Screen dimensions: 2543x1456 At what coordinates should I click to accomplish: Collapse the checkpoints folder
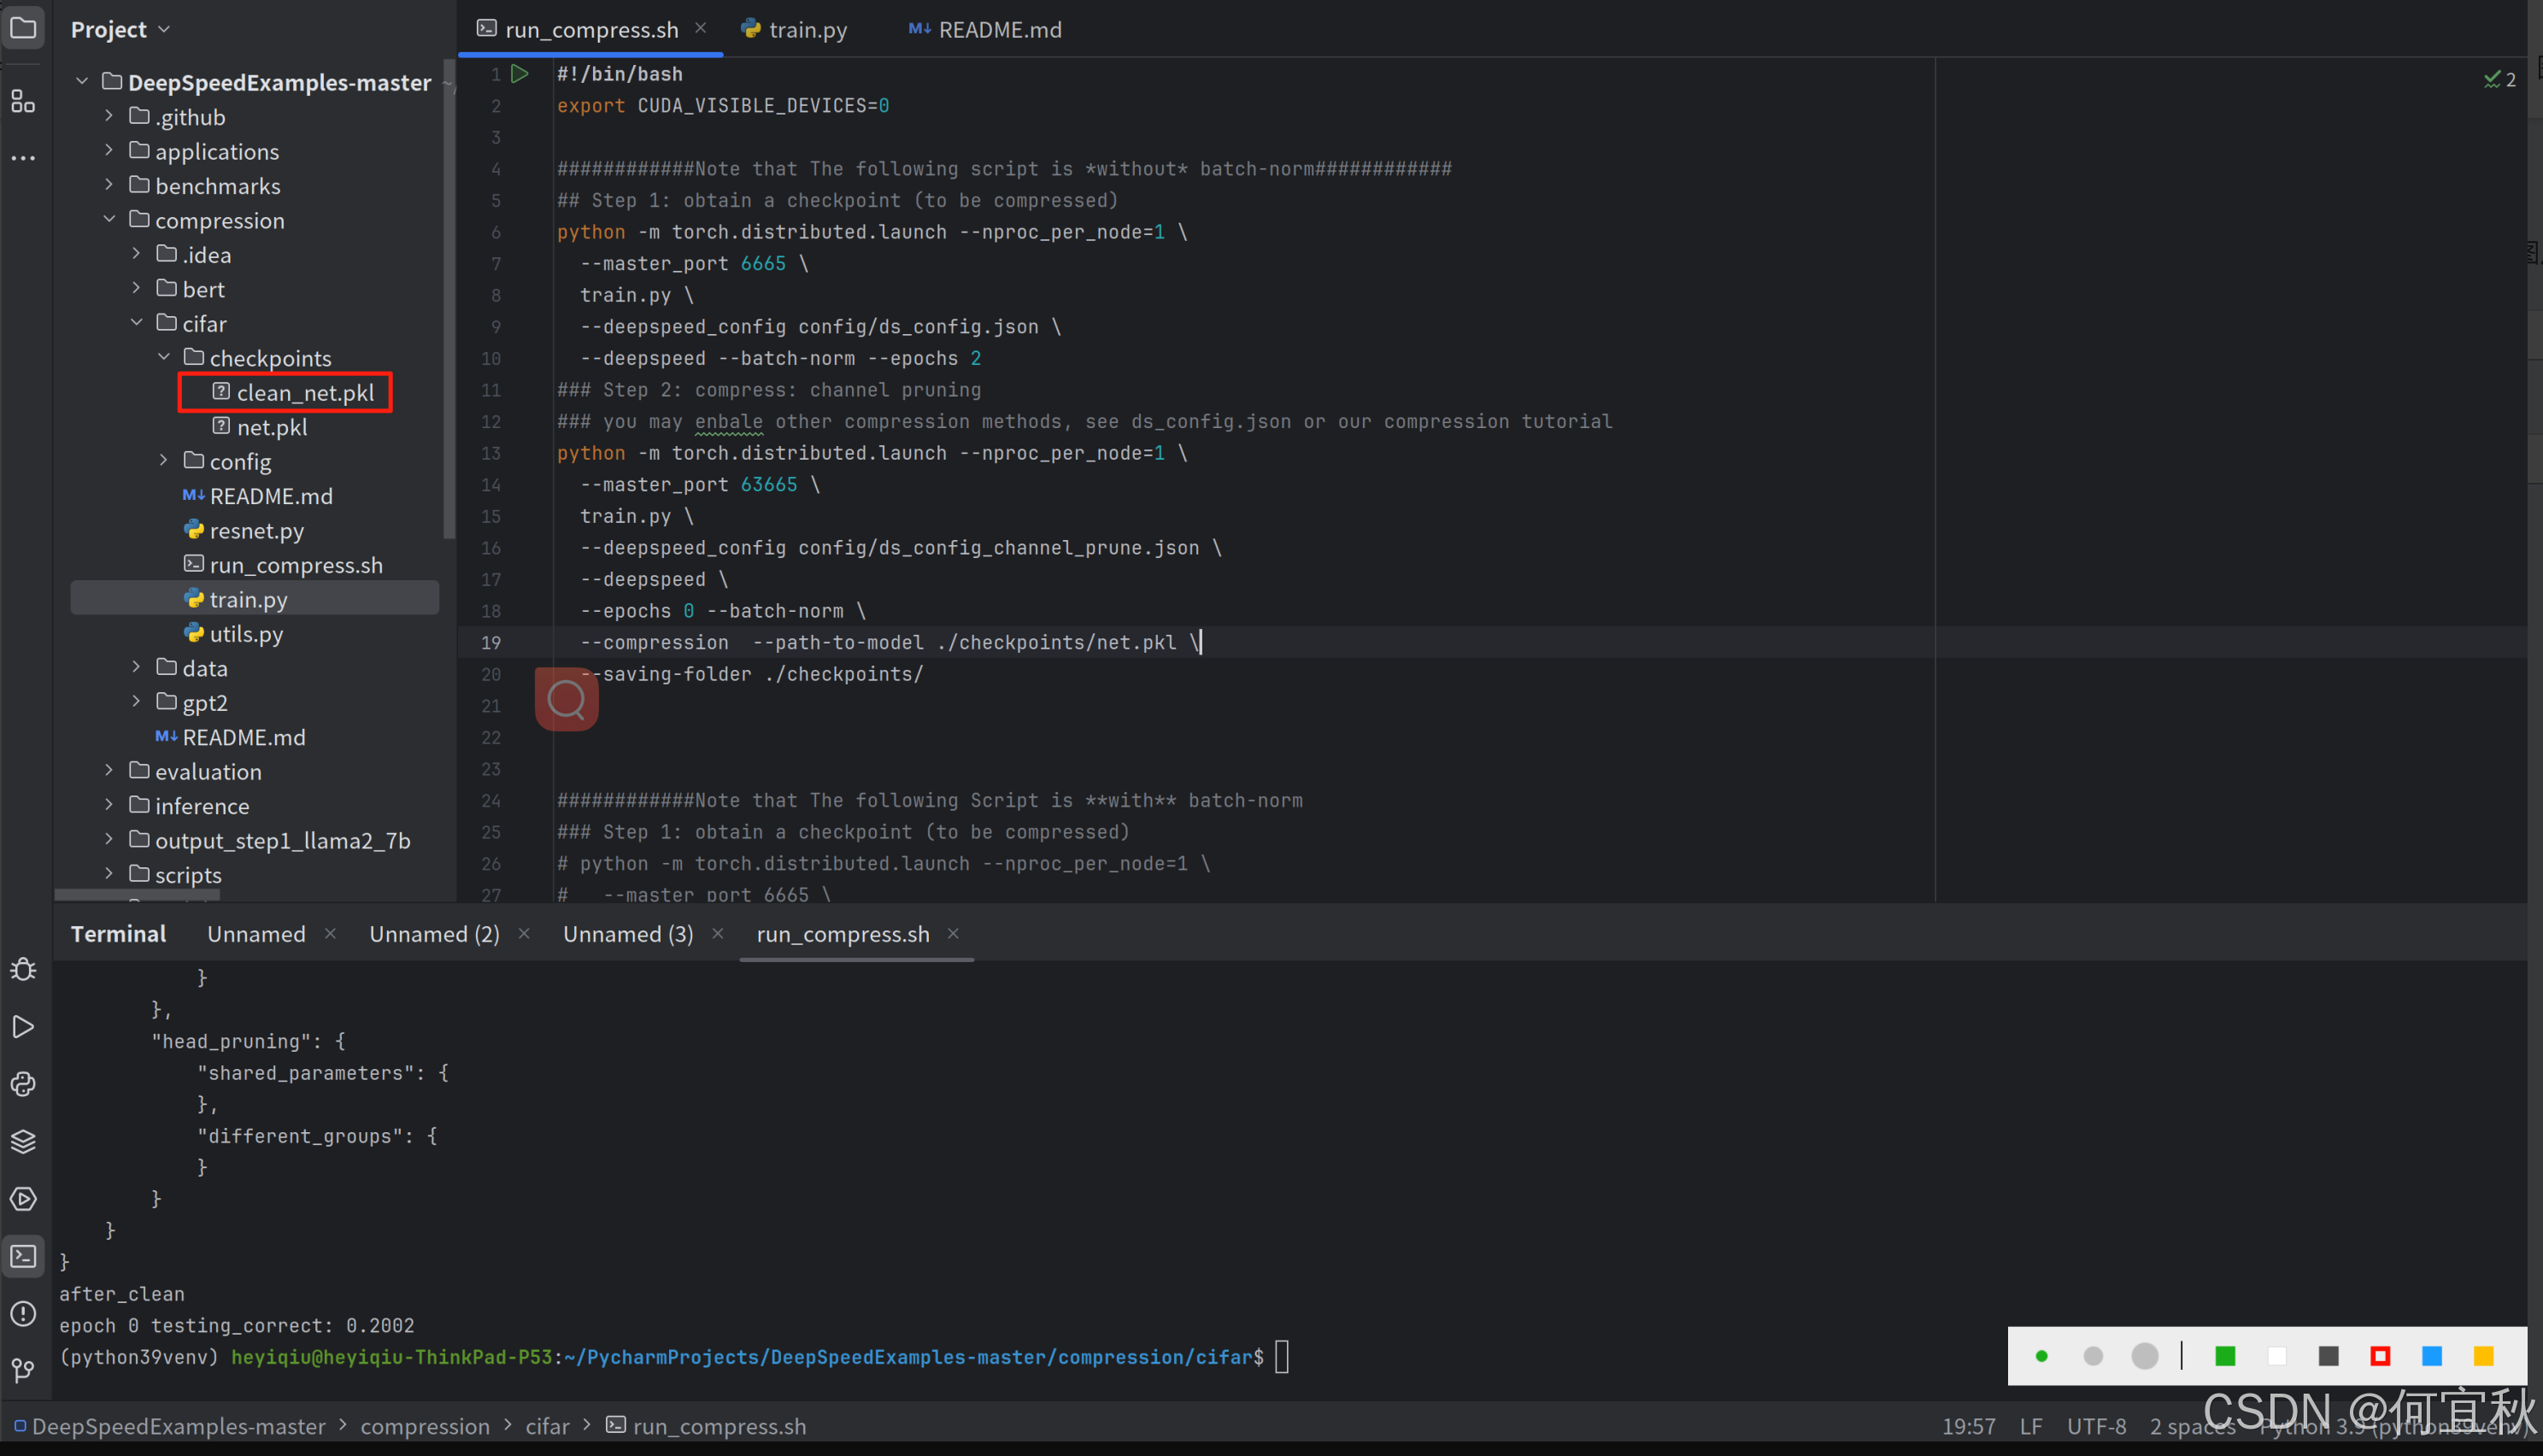coord(164,357)
